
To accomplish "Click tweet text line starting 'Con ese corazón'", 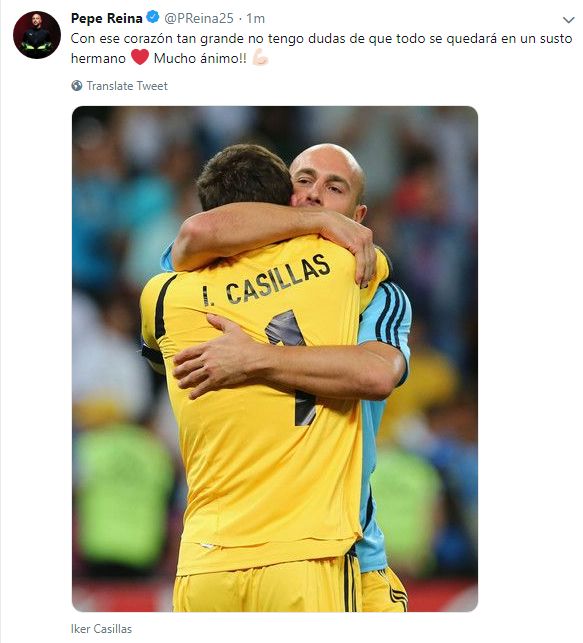I will (321, 39).
